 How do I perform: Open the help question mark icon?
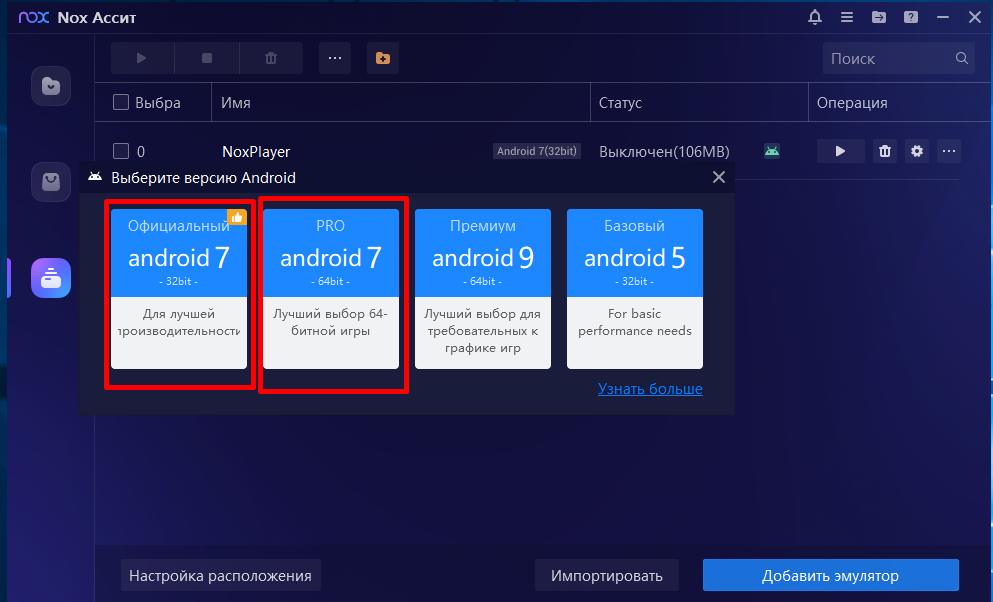pos(911,17)
